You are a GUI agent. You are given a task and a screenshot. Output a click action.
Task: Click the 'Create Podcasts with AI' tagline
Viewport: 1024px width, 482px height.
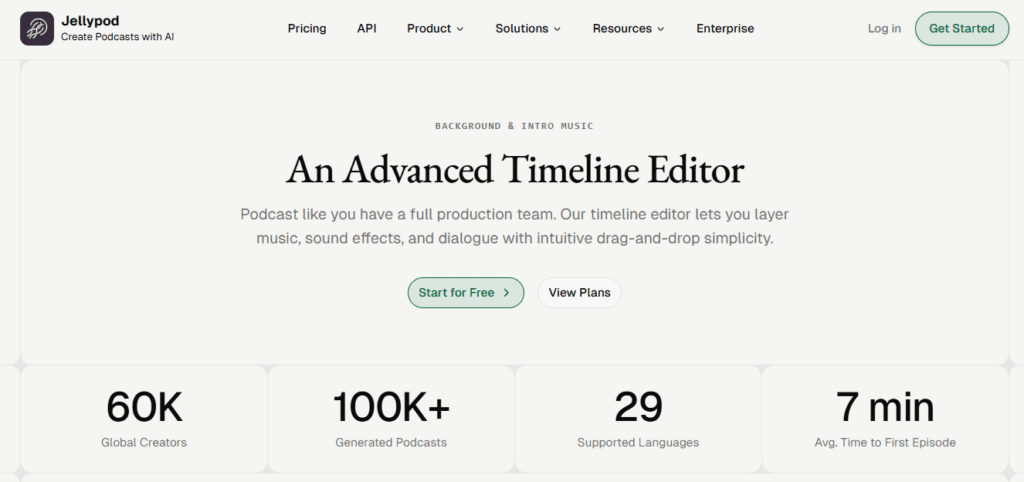117,37
